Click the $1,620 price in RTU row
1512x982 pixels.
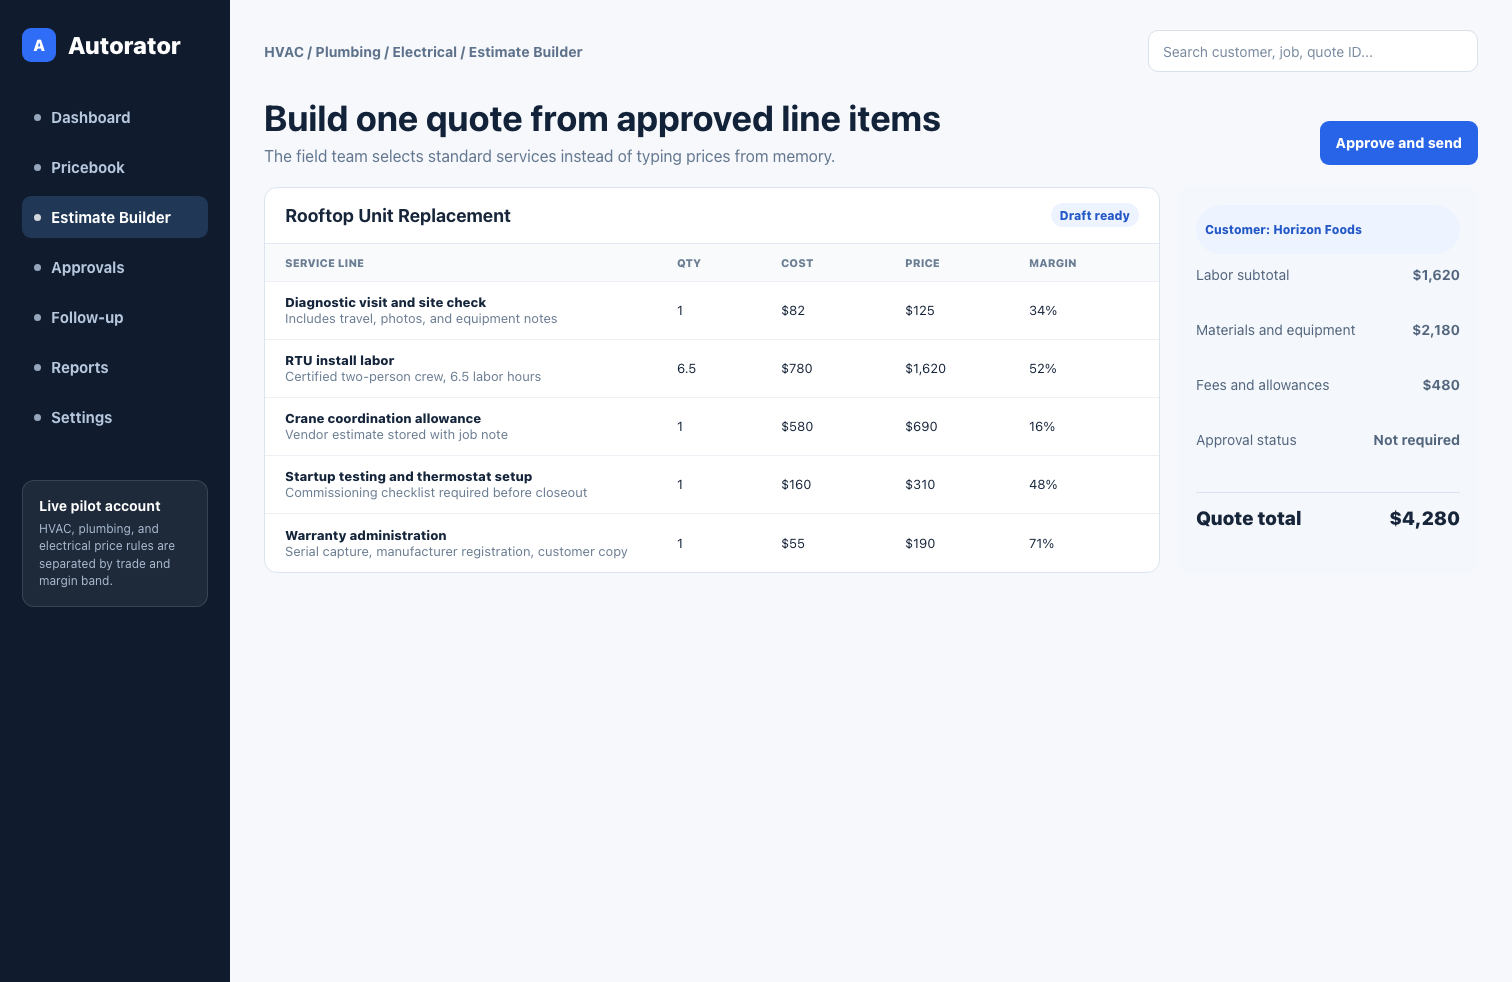point(925,368)
